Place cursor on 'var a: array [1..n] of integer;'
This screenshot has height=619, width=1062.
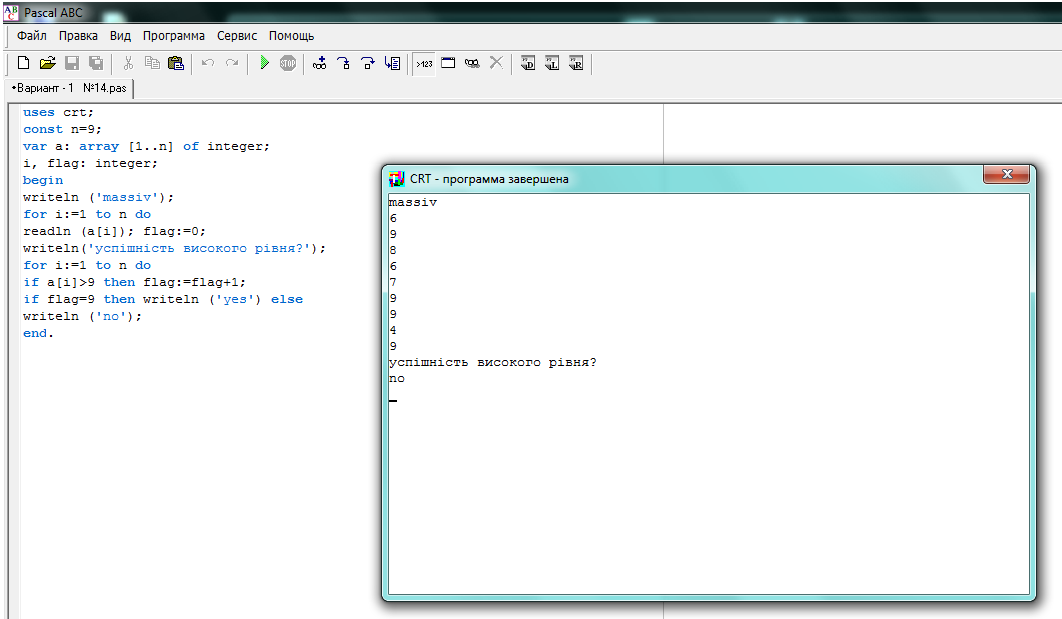click(x=146, y=146)
